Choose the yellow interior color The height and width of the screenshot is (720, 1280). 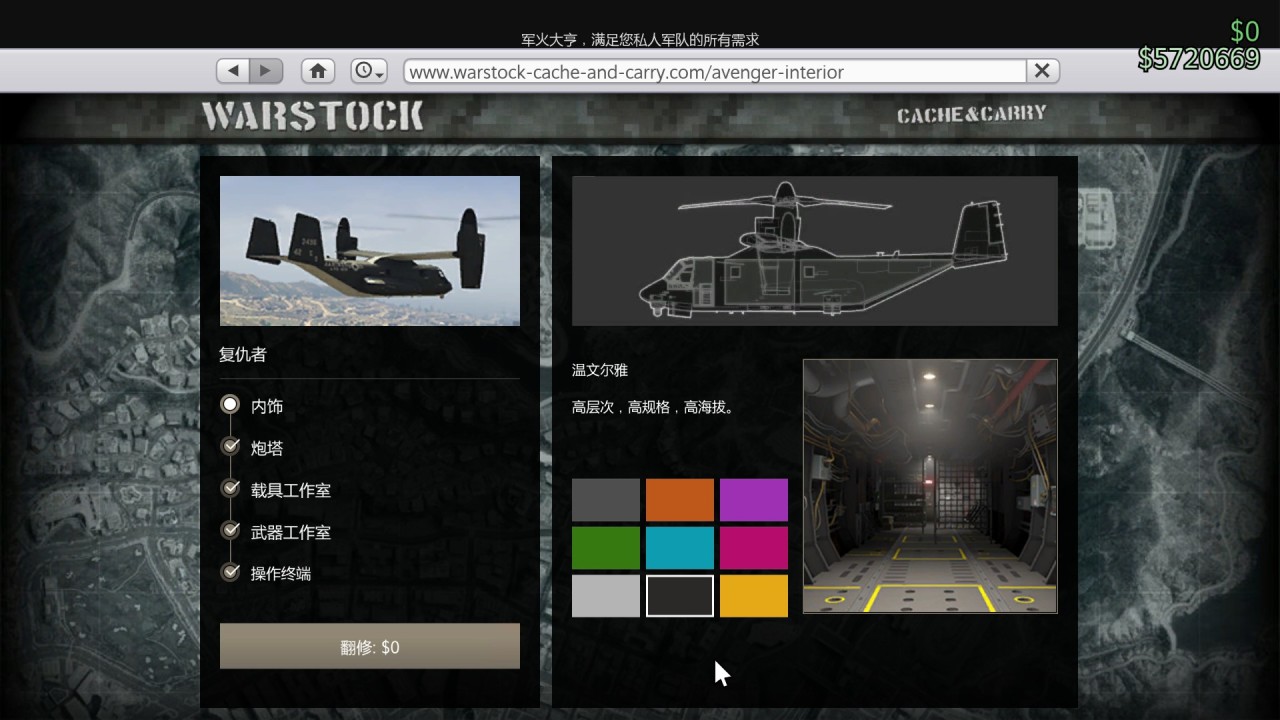click(x=754, y=596)
